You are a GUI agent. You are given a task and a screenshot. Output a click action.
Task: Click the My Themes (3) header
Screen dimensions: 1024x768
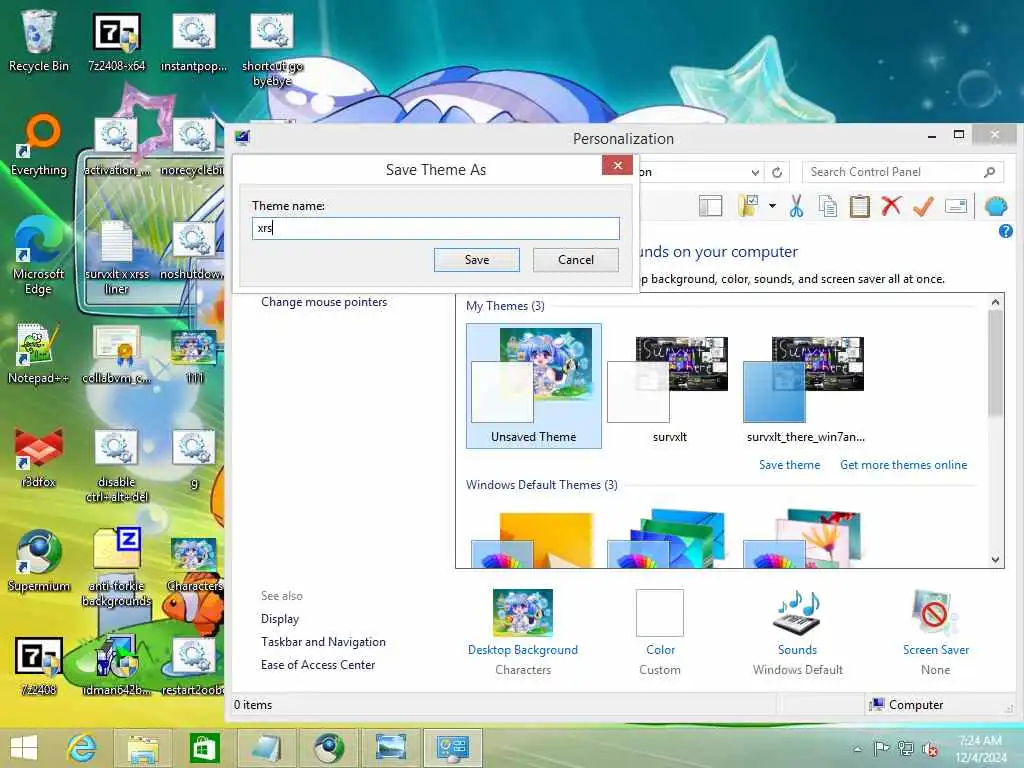505,306
